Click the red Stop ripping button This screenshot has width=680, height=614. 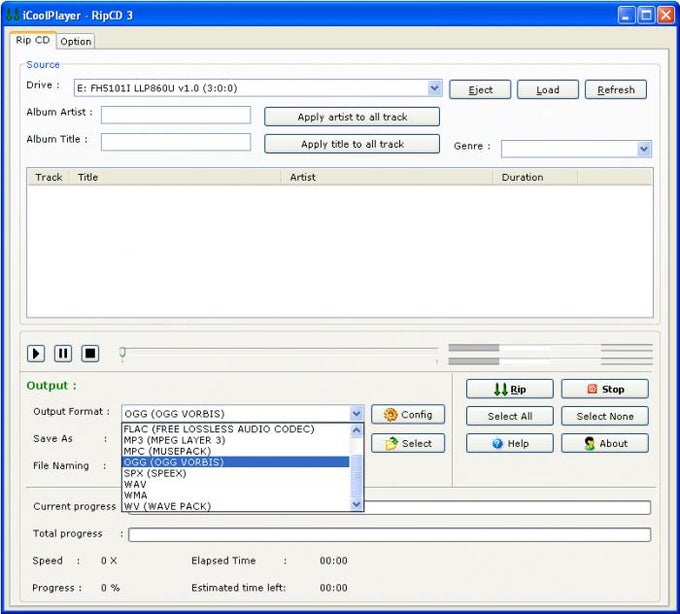tap(605, 389)
